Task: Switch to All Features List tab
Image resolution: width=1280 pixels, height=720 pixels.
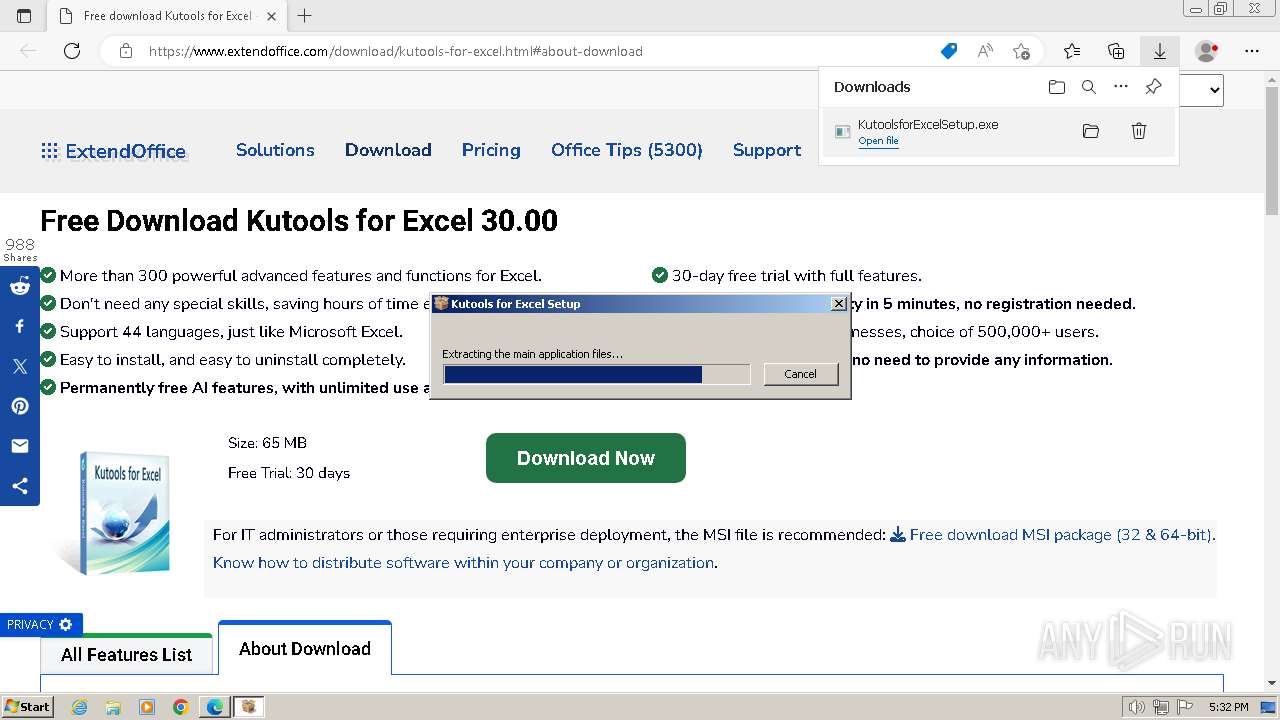Action: point(126,655)
